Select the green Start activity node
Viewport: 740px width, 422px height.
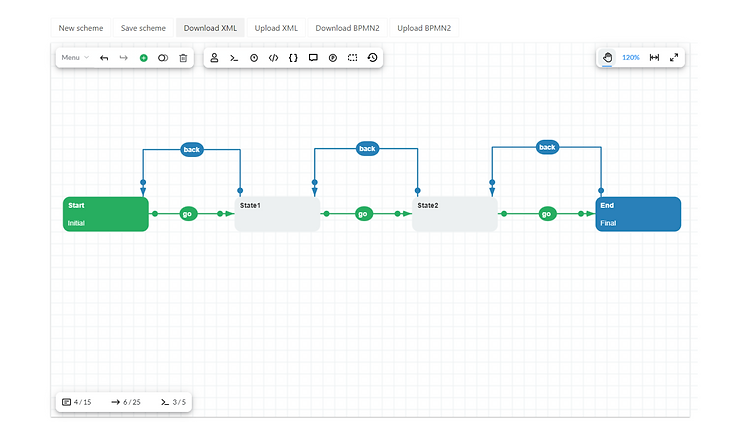tap(106, 214)
